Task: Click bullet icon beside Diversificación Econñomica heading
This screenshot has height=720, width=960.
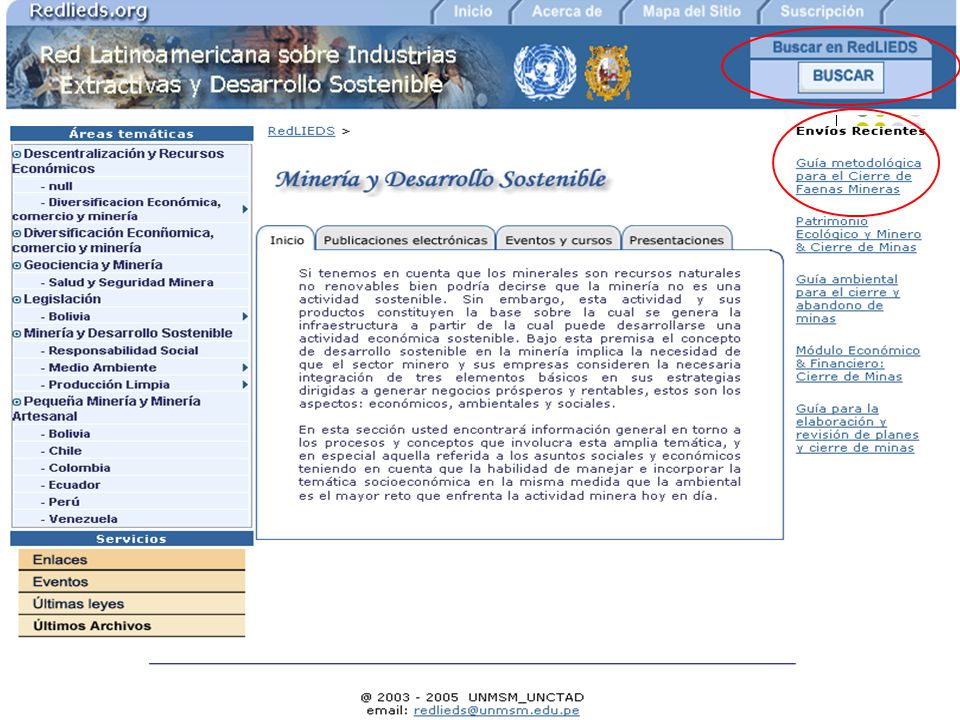Action: point(17,234)
